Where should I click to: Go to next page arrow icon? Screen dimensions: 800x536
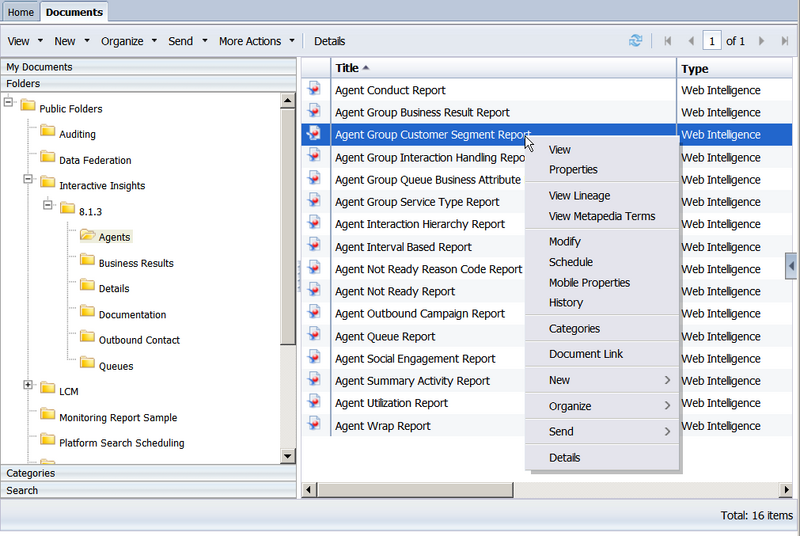761,41
